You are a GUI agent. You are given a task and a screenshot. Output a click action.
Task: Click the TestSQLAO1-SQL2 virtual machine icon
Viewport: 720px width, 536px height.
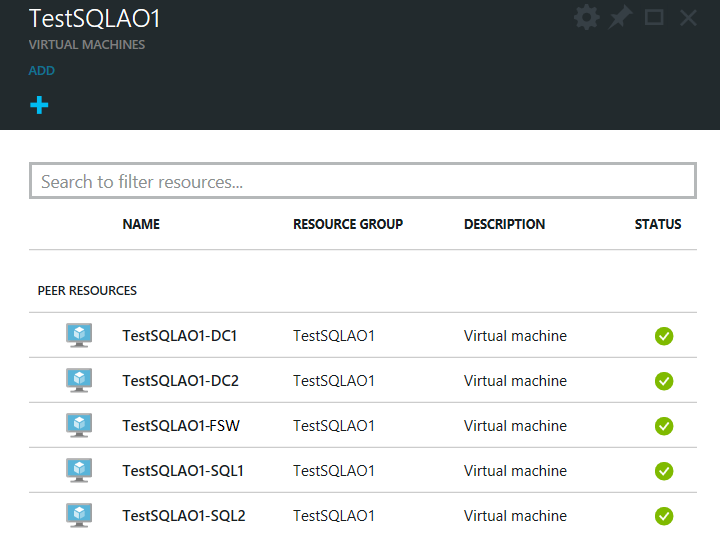[79, 515]
